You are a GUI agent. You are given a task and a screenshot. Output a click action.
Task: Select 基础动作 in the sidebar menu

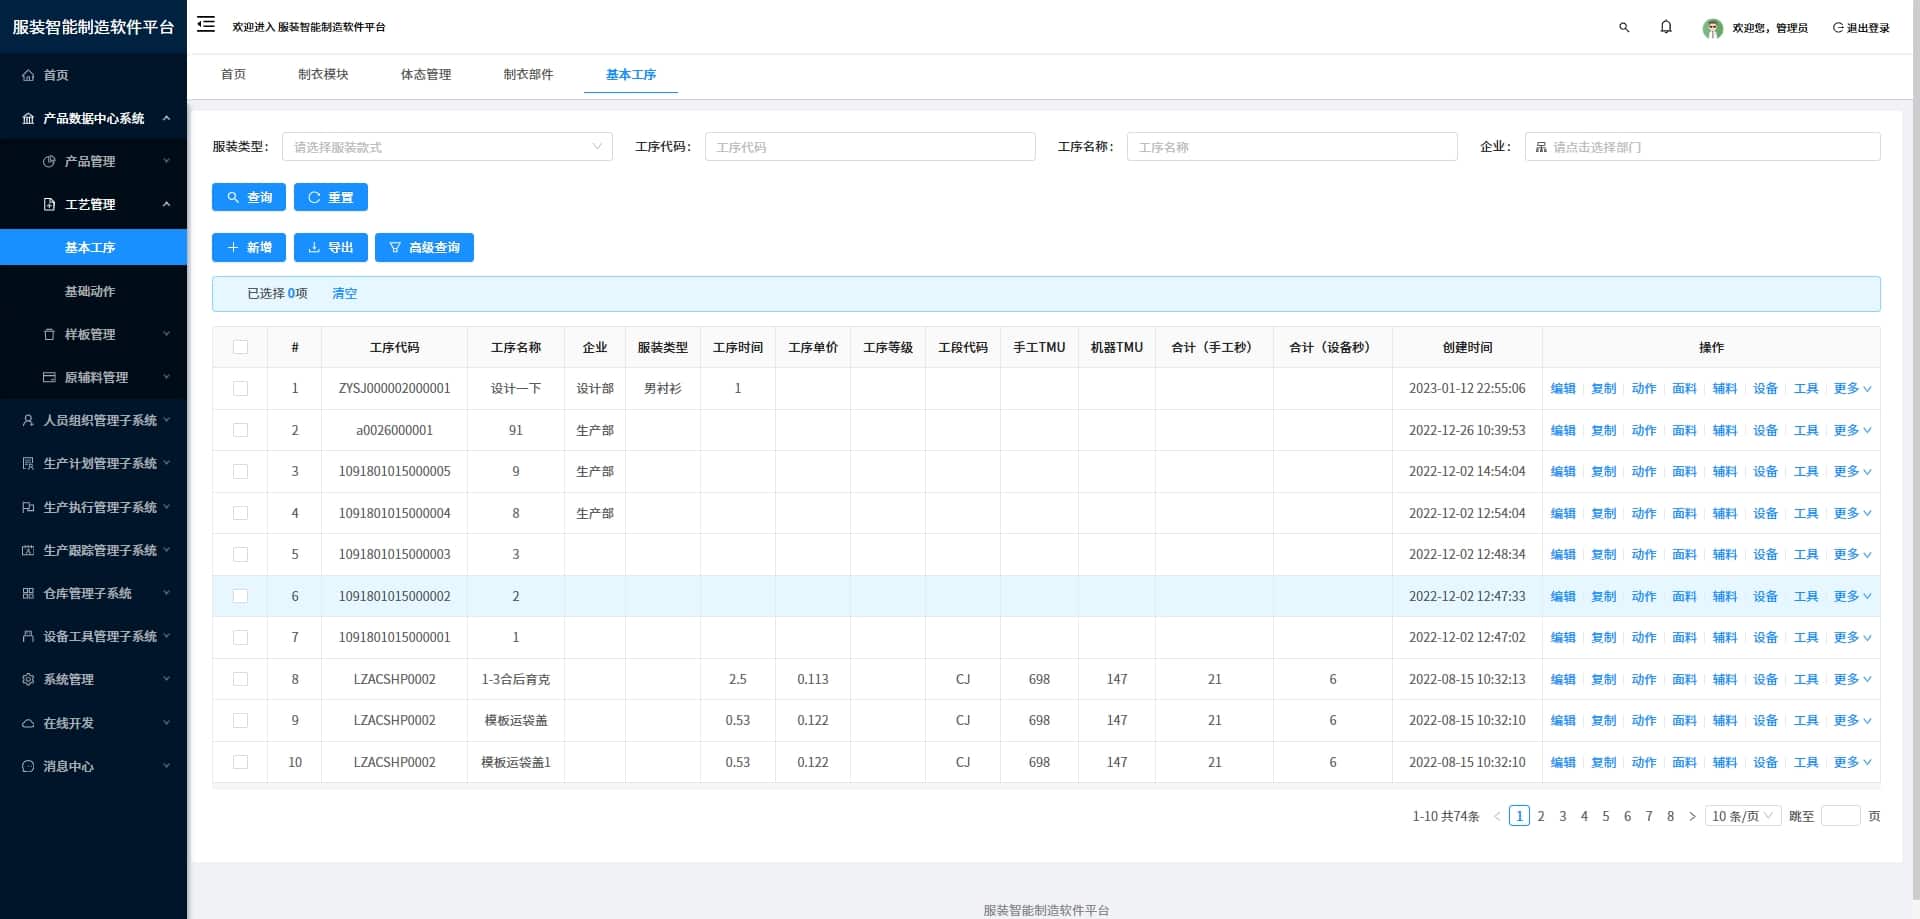(90, 291)
